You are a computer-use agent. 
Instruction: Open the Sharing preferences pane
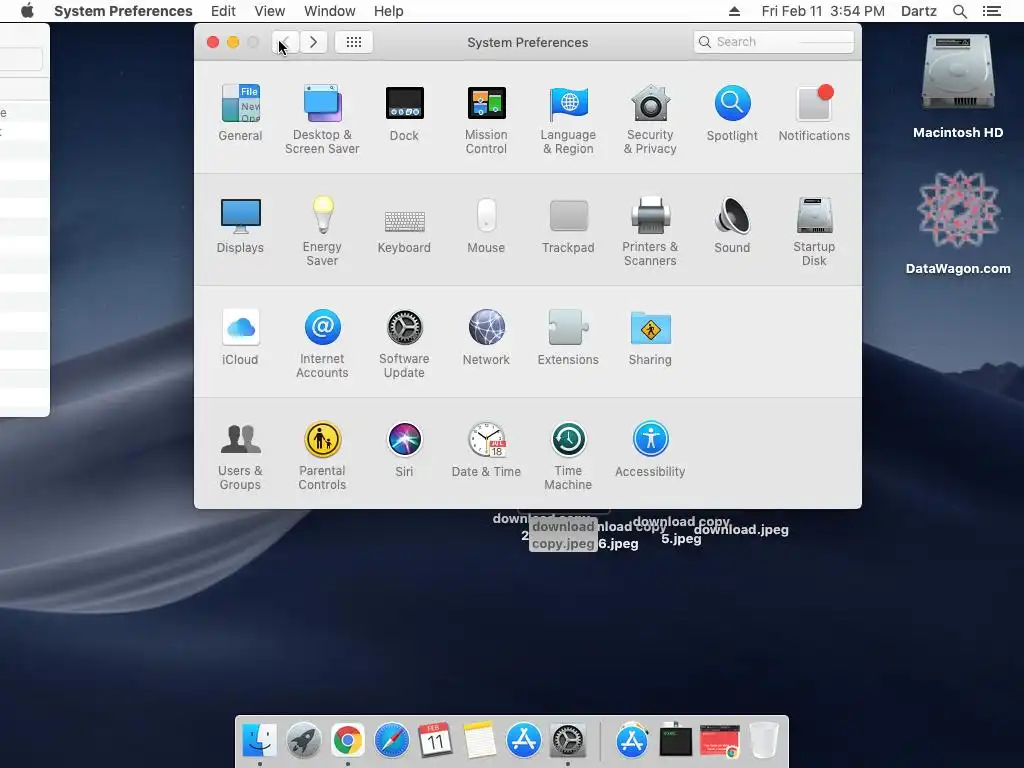pyautogui.click(x=650, y=337)
